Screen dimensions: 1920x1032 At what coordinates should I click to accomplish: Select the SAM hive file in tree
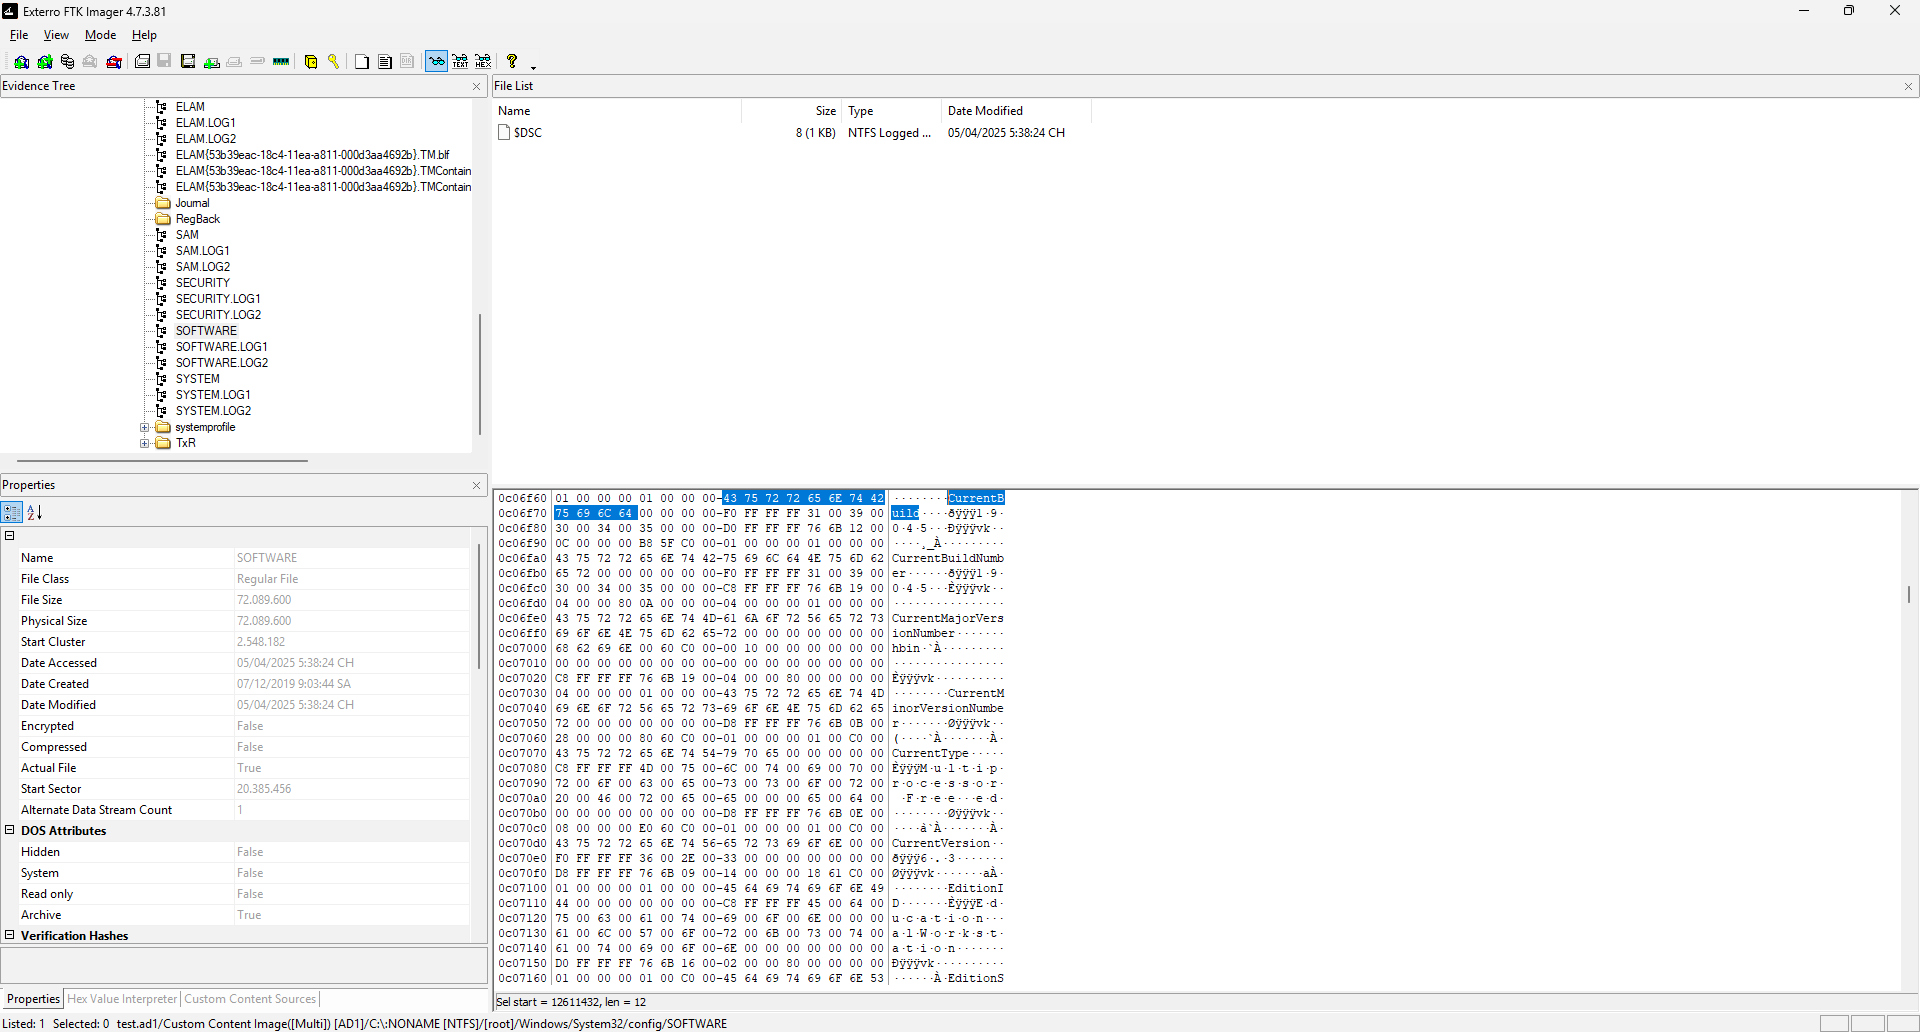click(x=187, y=235)
